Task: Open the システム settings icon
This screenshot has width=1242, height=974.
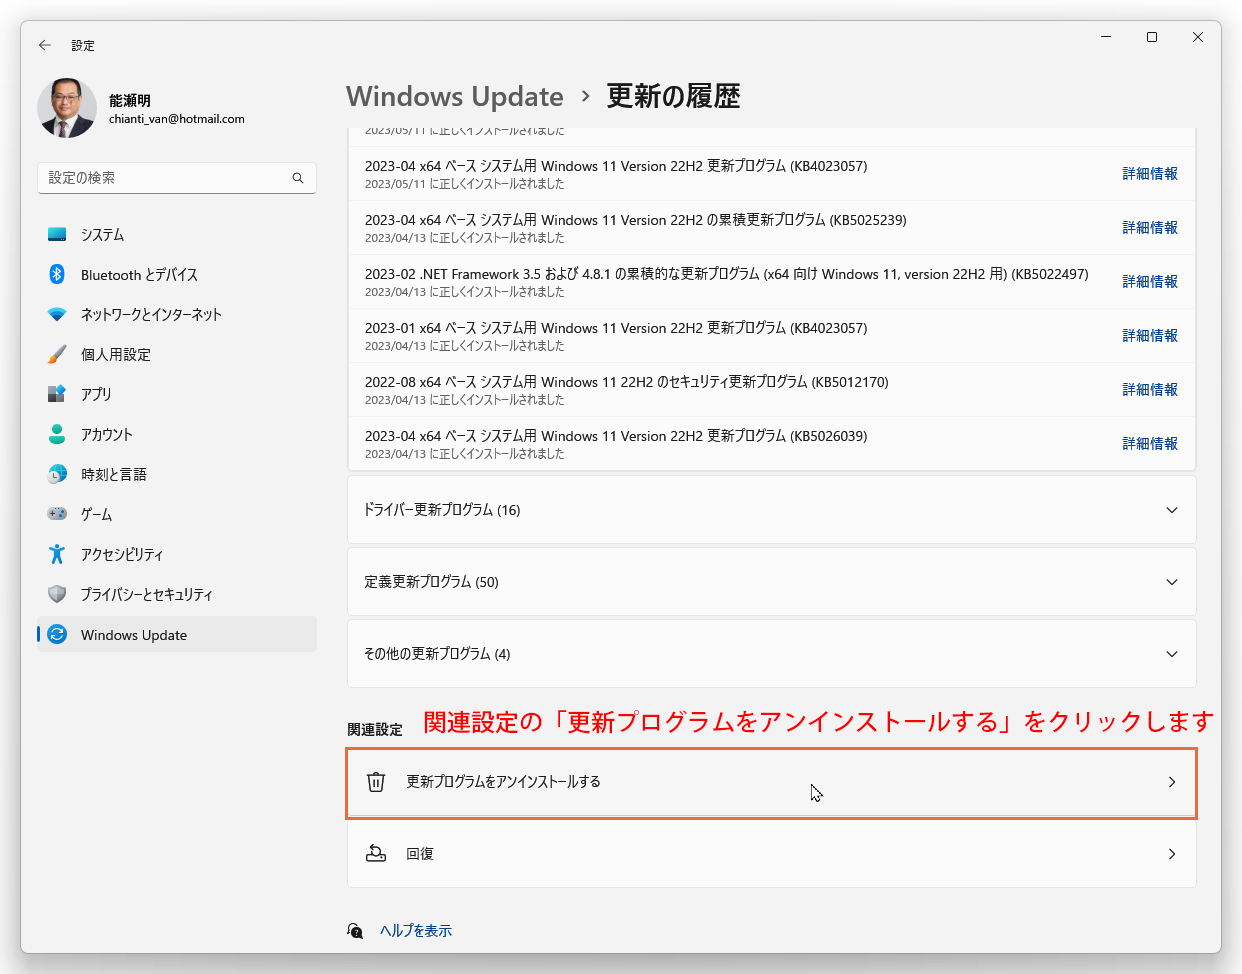Action: [57, 234]
